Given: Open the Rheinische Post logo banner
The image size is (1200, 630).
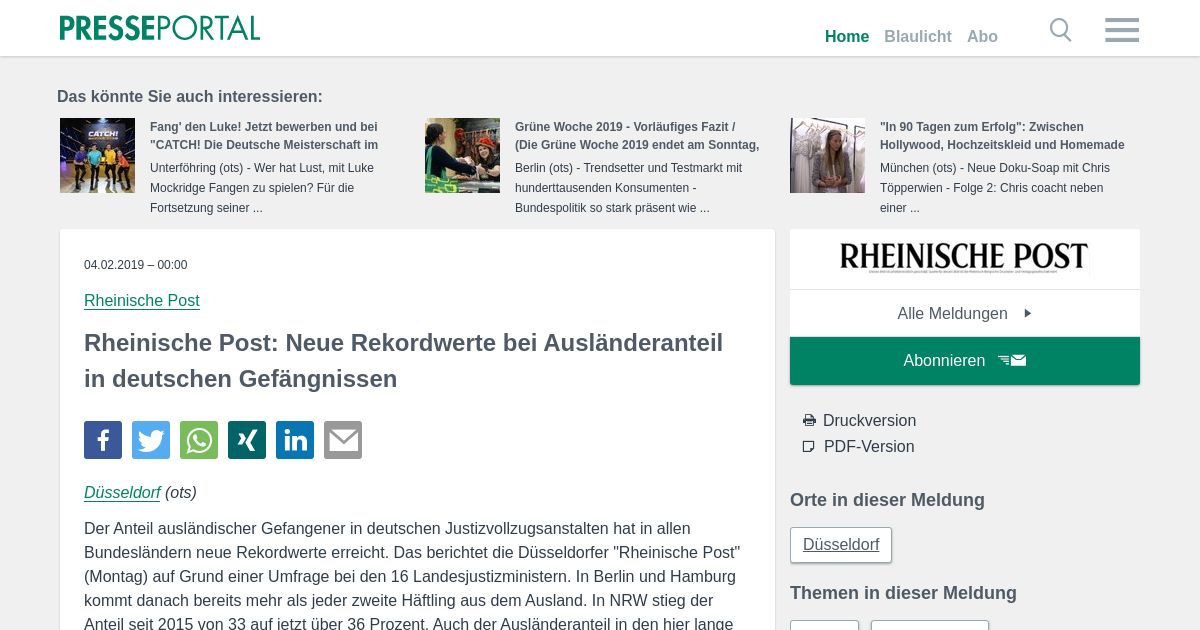Looking at the screenshot, I should 965,258.
